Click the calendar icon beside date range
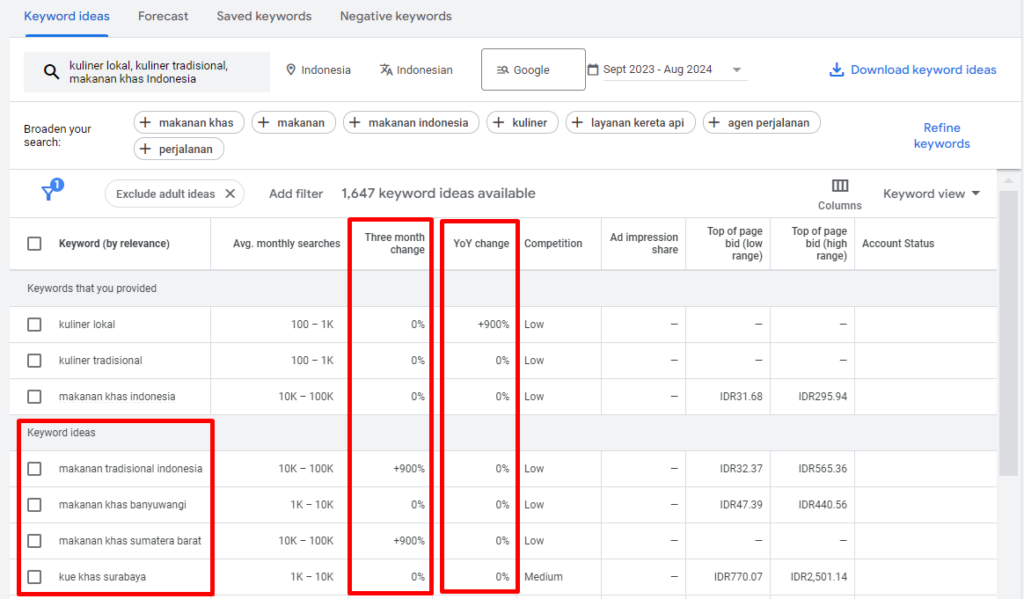The width and height of the screenshot is (1024, 599). 593,69
